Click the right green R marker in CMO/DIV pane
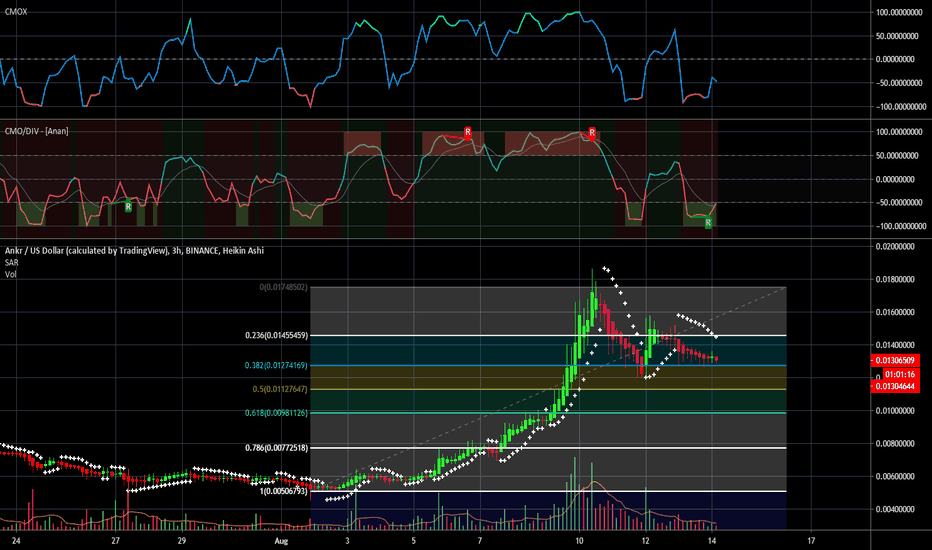The height and width of the screenshot is (550, 932). [708, 223]
